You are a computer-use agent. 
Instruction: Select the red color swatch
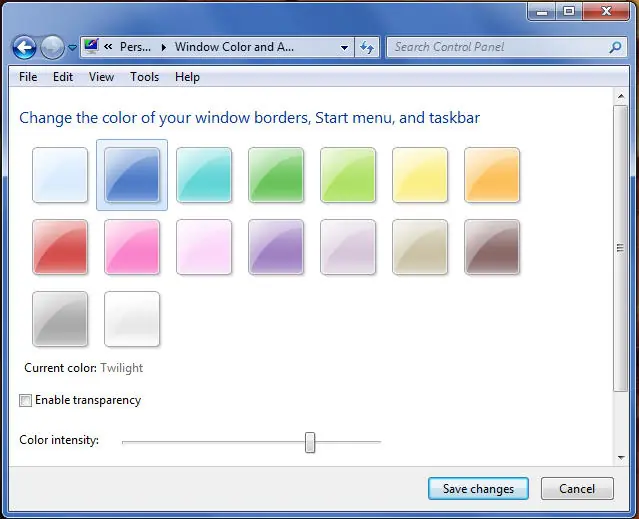pos(60,247)
